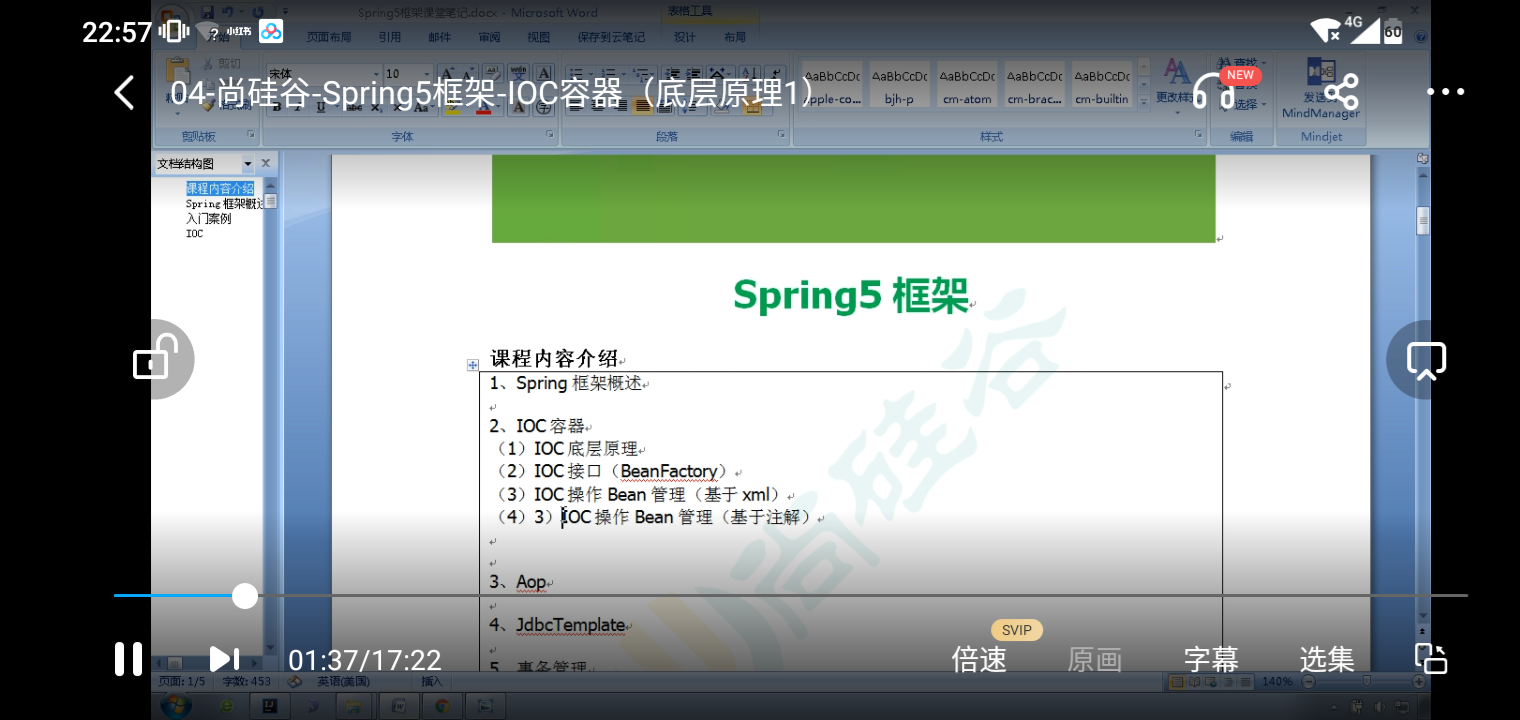This screenshot has width=1520, height=720.
Task: Click the 01:37/17:22 time display
Action: 365,660
